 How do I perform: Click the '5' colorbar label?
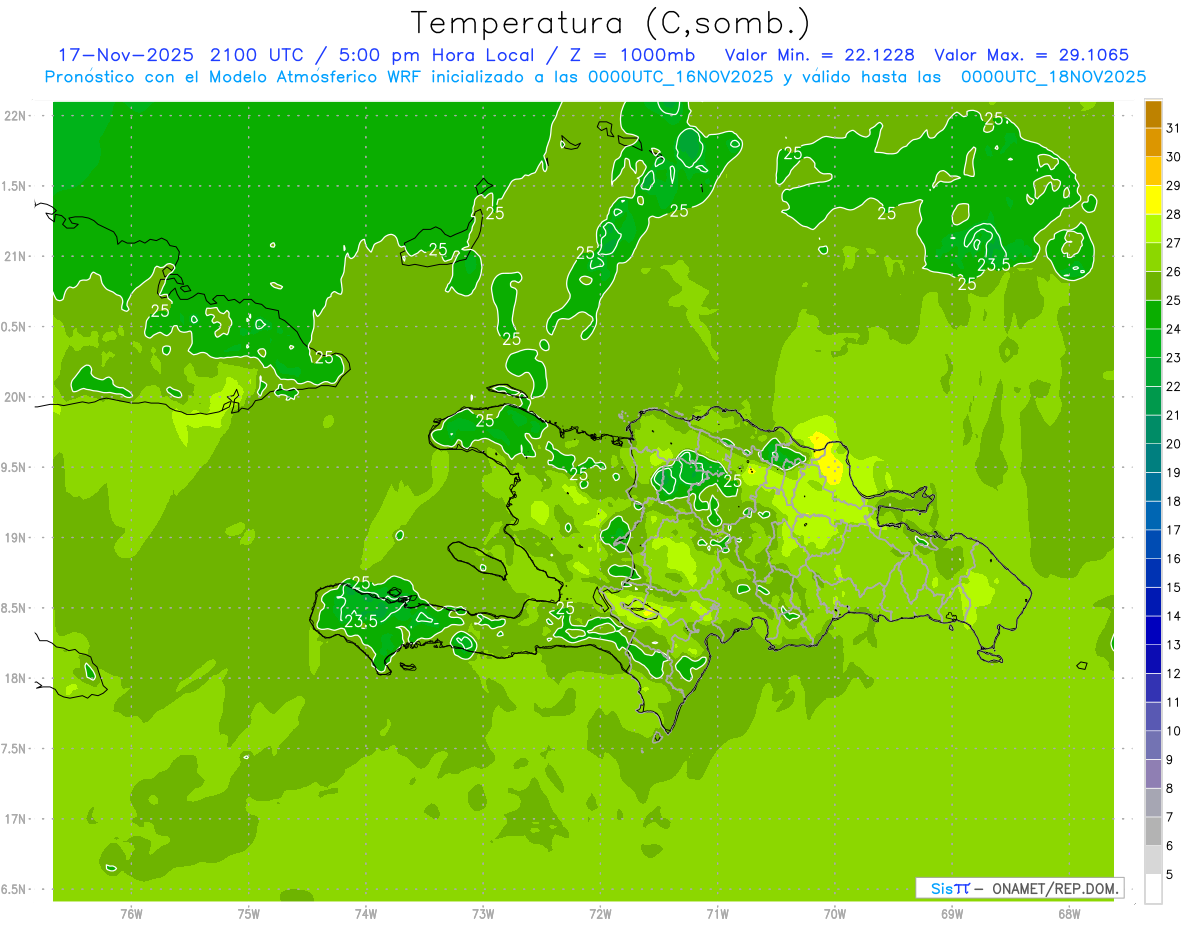coord(1170,875)
